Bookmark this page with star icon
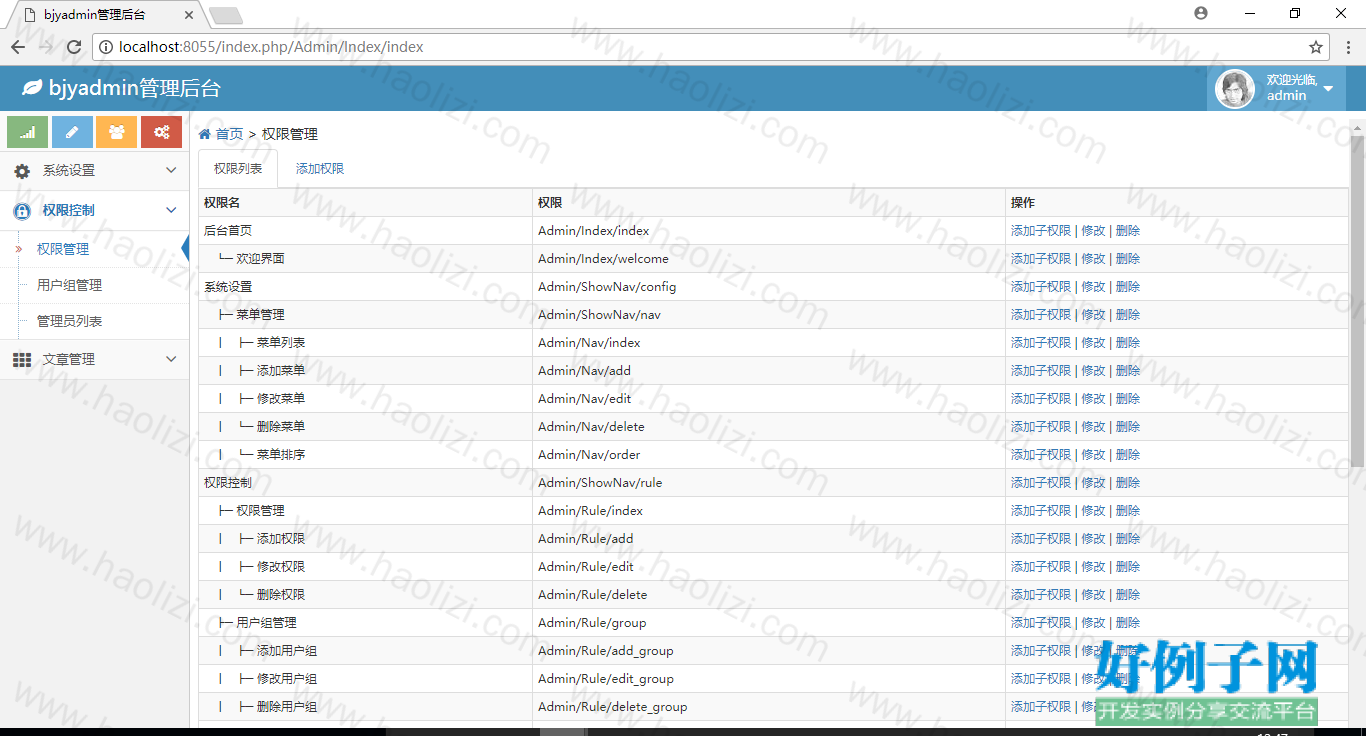The width and height of the screenshot is (1366, 736). (1316, 47)
